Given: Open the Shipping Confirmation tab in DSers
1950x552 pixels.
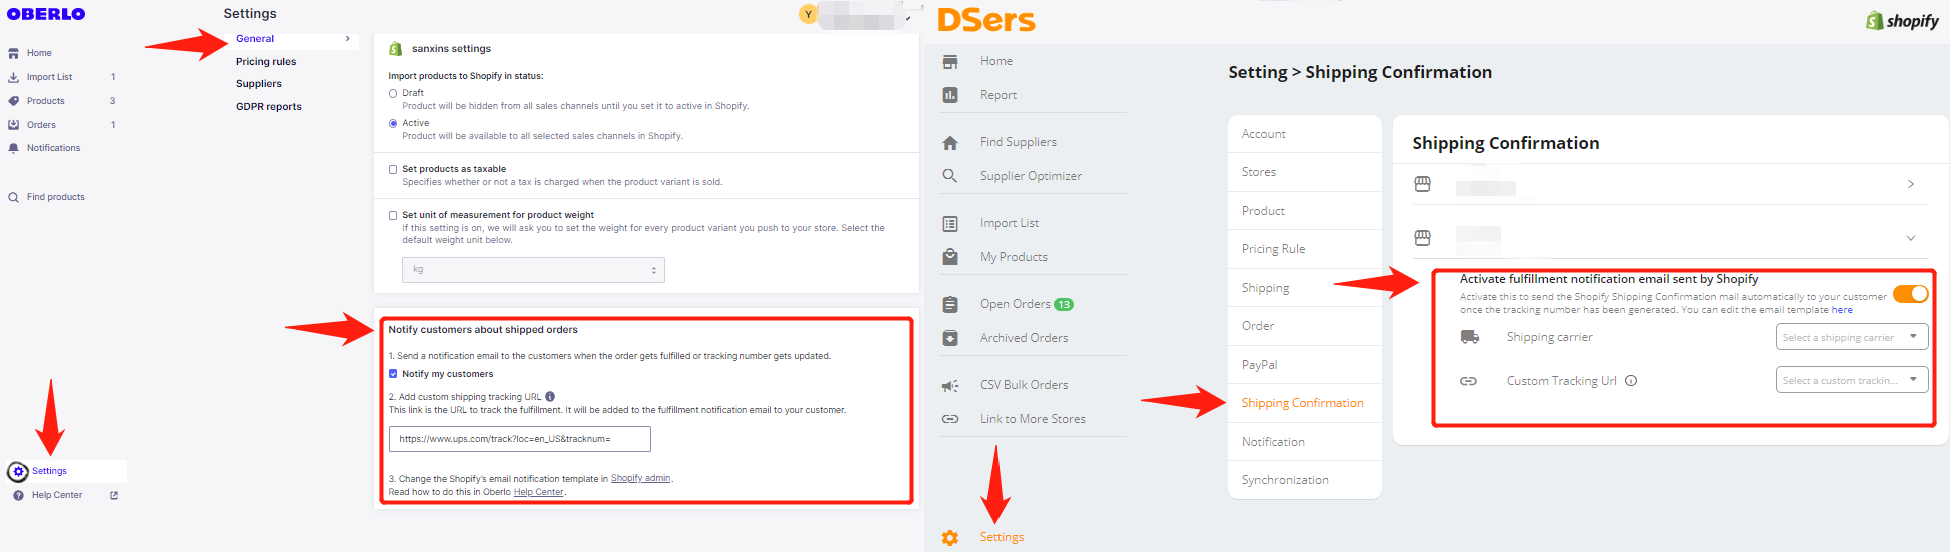Looking at the screenshot, I should coord(1303,403).
